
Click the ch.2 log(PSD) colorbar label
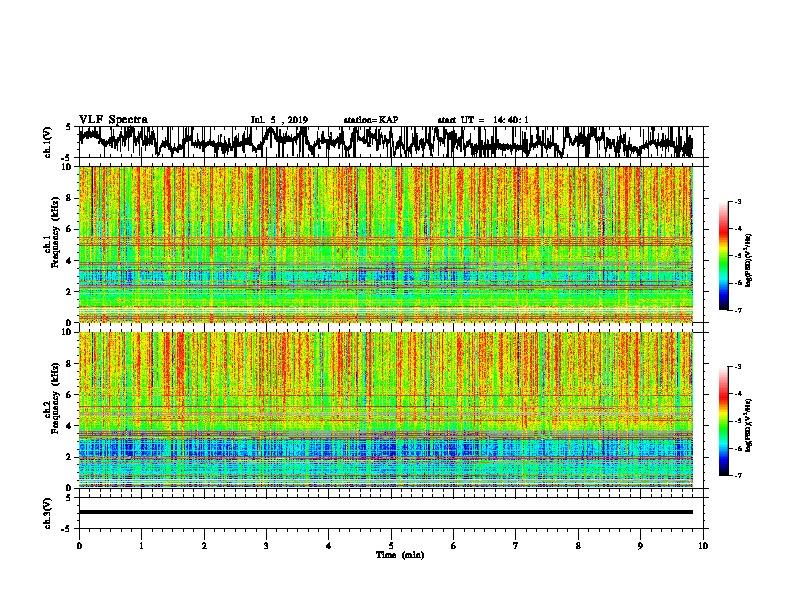(748, 425)
